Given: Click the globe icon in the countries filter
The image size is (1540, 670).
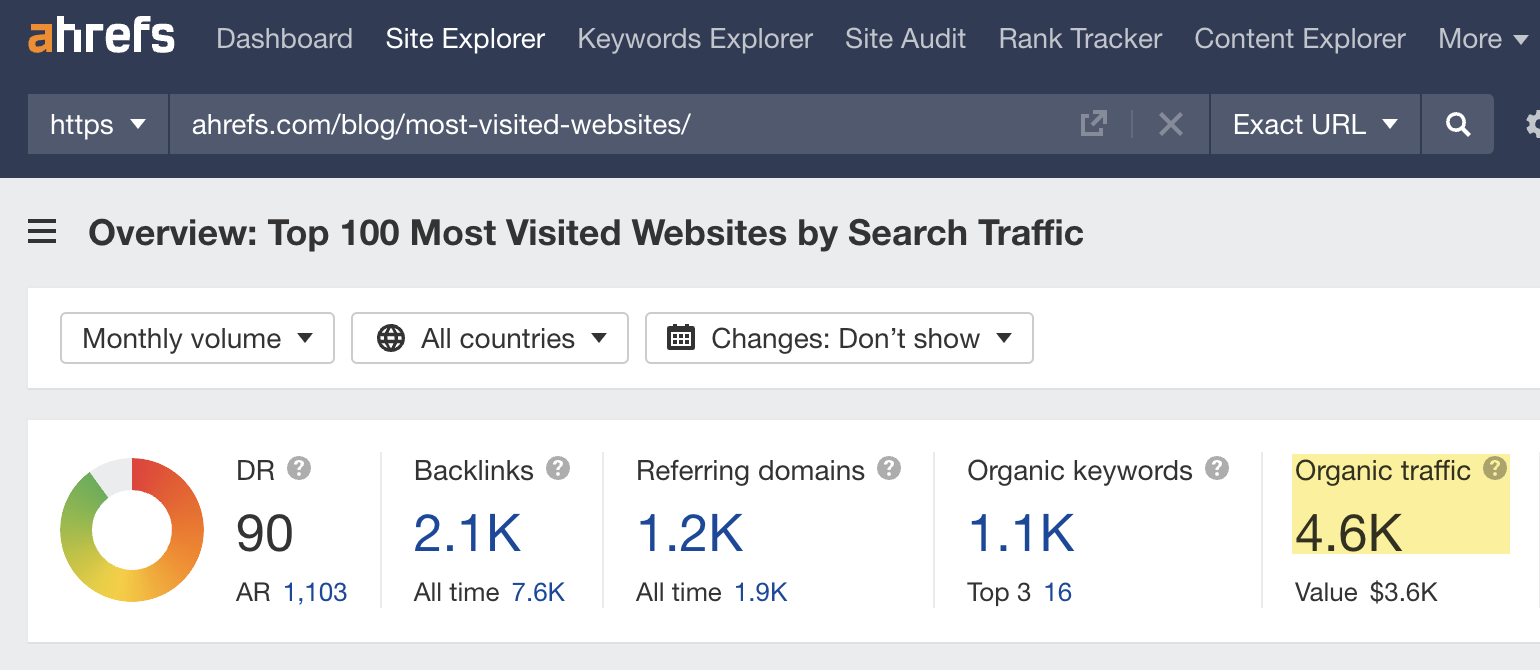Looking at the screenshot, I should 389,338.
